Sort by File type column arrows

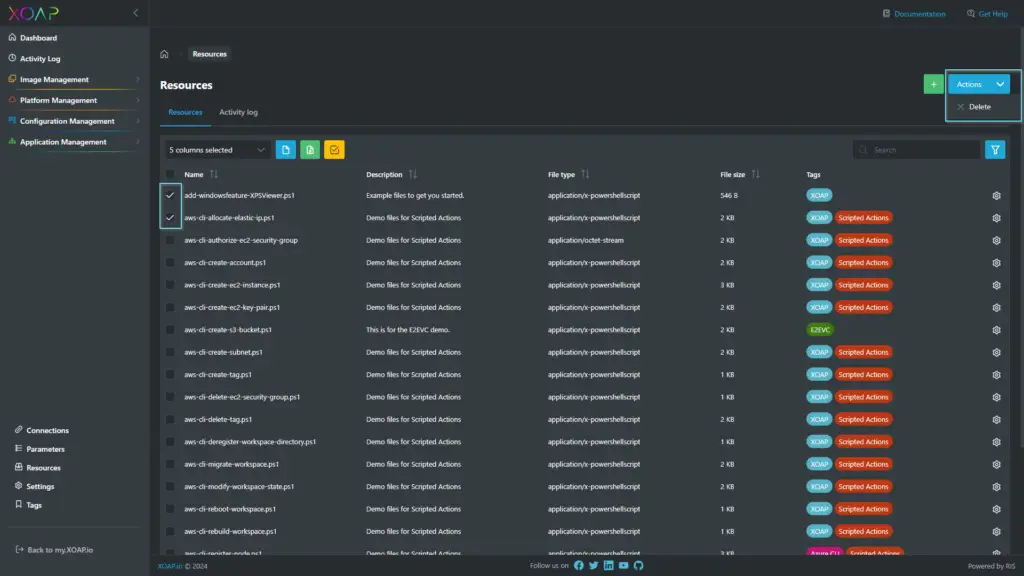[x=585, y=174]
